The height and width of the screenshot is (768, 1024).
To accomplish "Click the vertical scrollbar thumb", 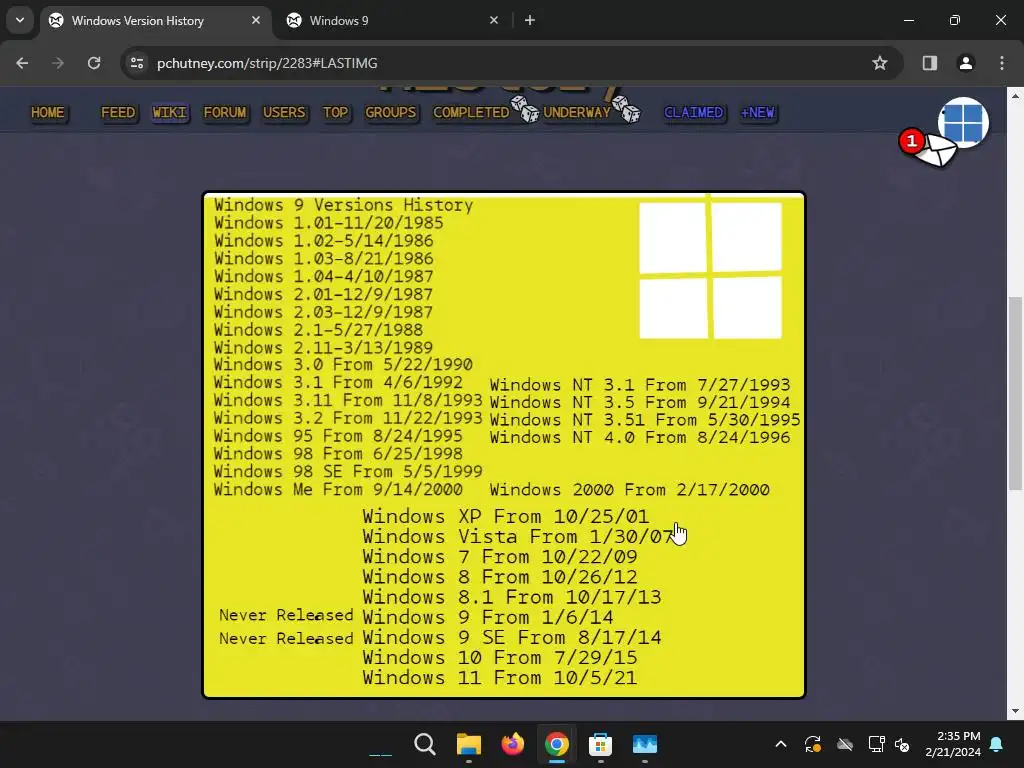I will coord(1015,392).
